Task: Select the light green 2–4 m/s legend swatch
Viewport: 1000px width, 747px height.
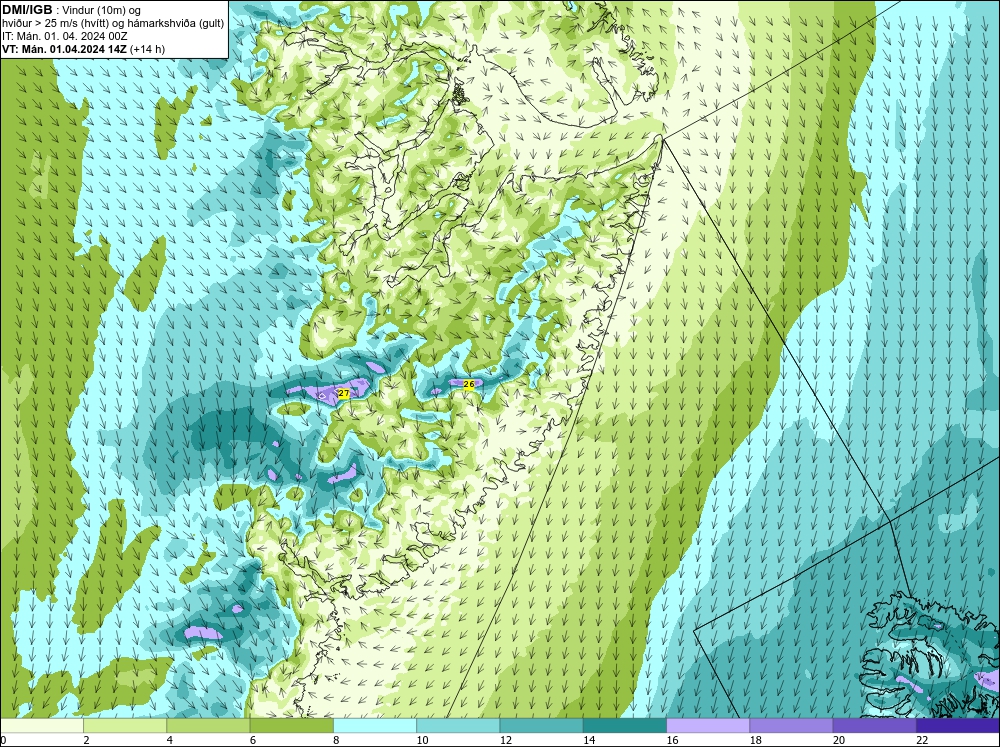Action: (125, 725)
